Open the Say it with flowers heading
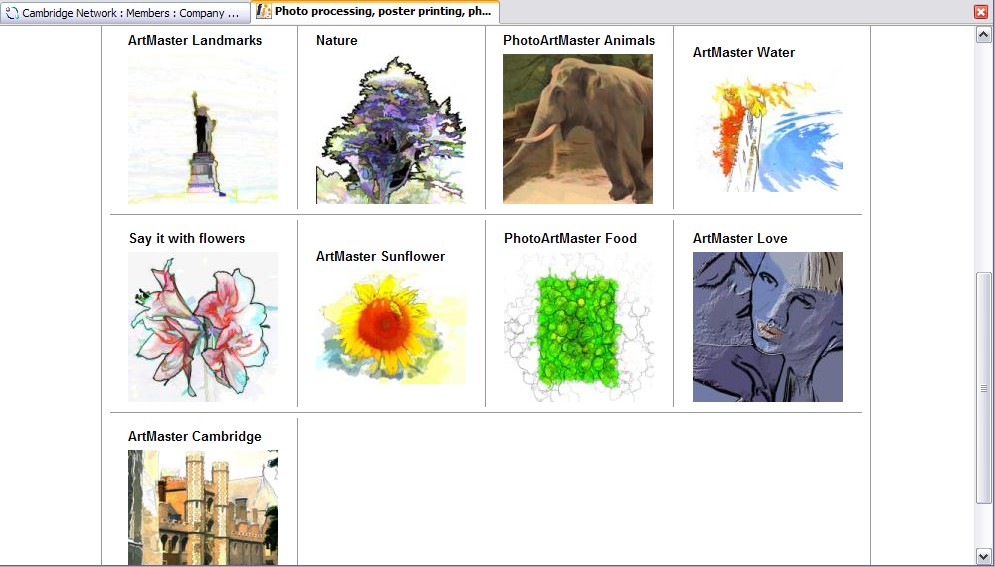The height and width of the screenshot is (567, 995). coord(187,238)
